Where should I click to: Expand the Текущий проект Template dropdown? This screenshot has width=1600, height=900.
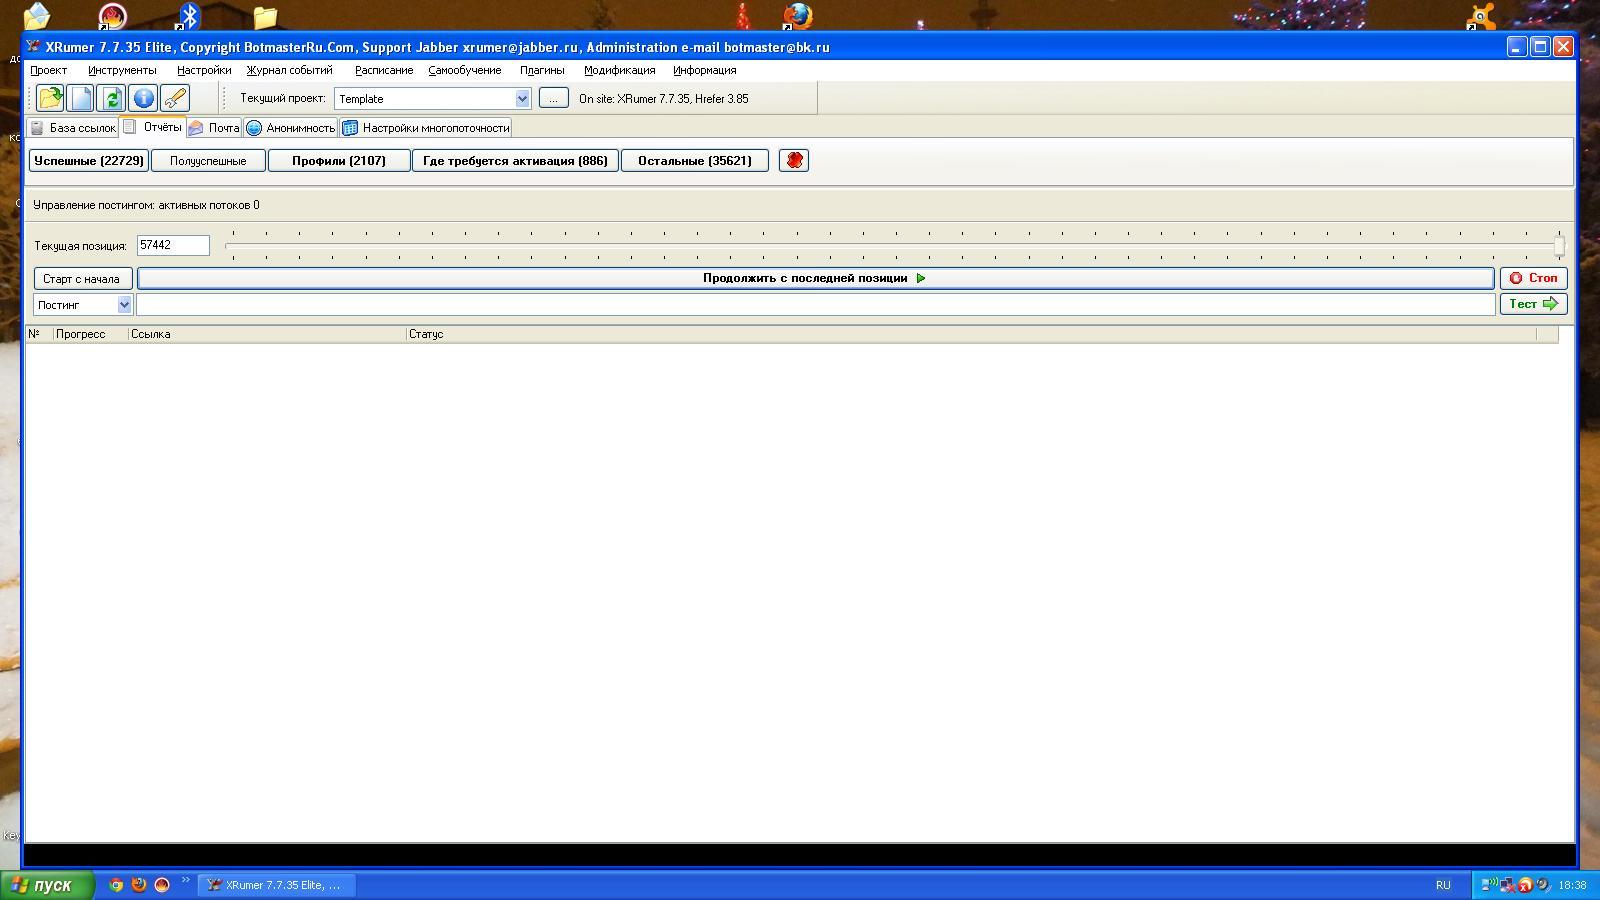tap(522, 98)
